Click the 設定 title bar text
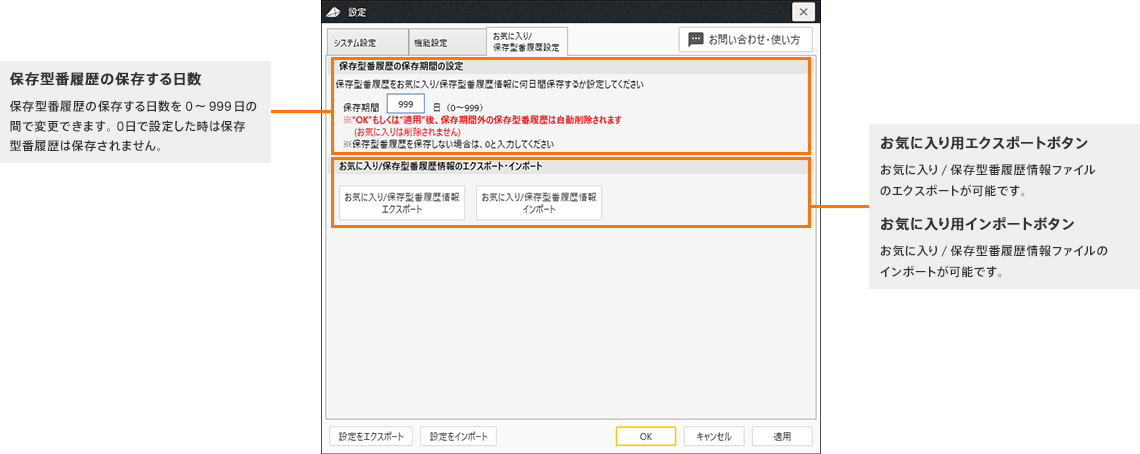The height and width of the screenshot is (454, 1140). click(x=357, y=12)
